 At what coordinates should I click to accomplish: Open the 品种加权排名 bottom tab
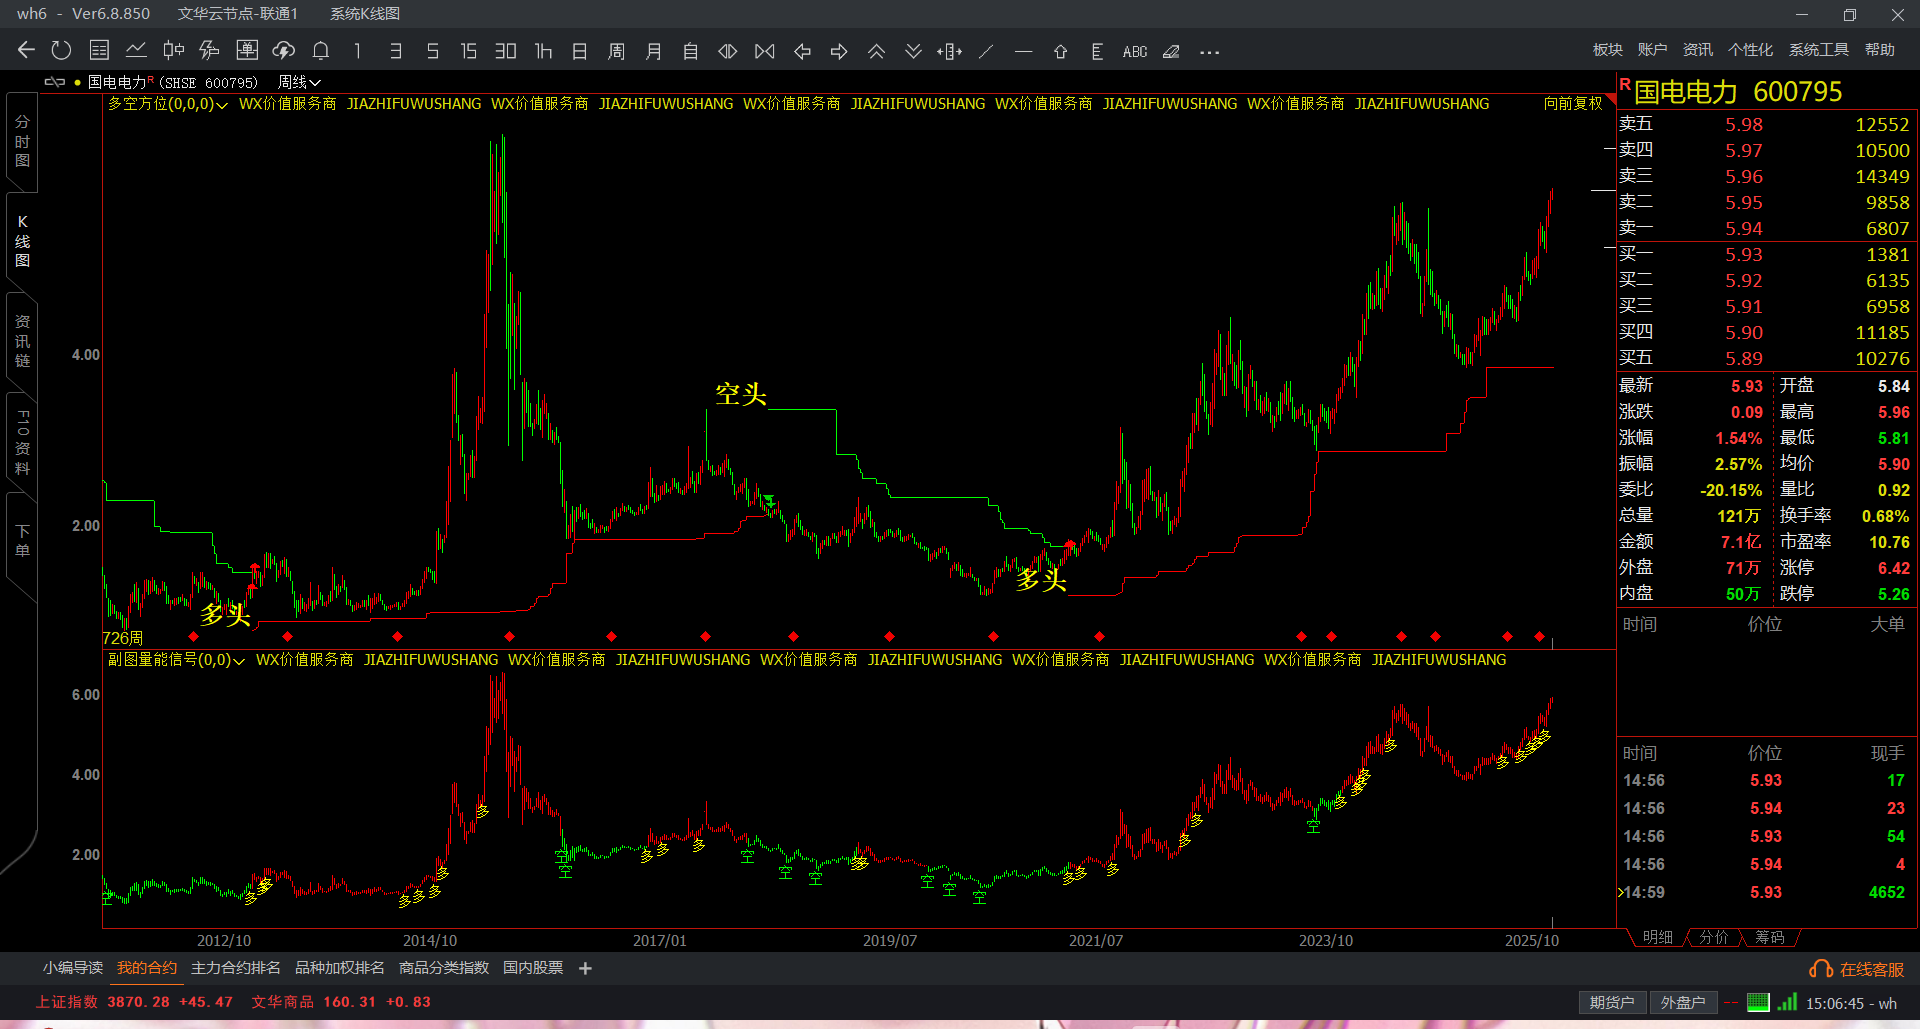point(339,968)
